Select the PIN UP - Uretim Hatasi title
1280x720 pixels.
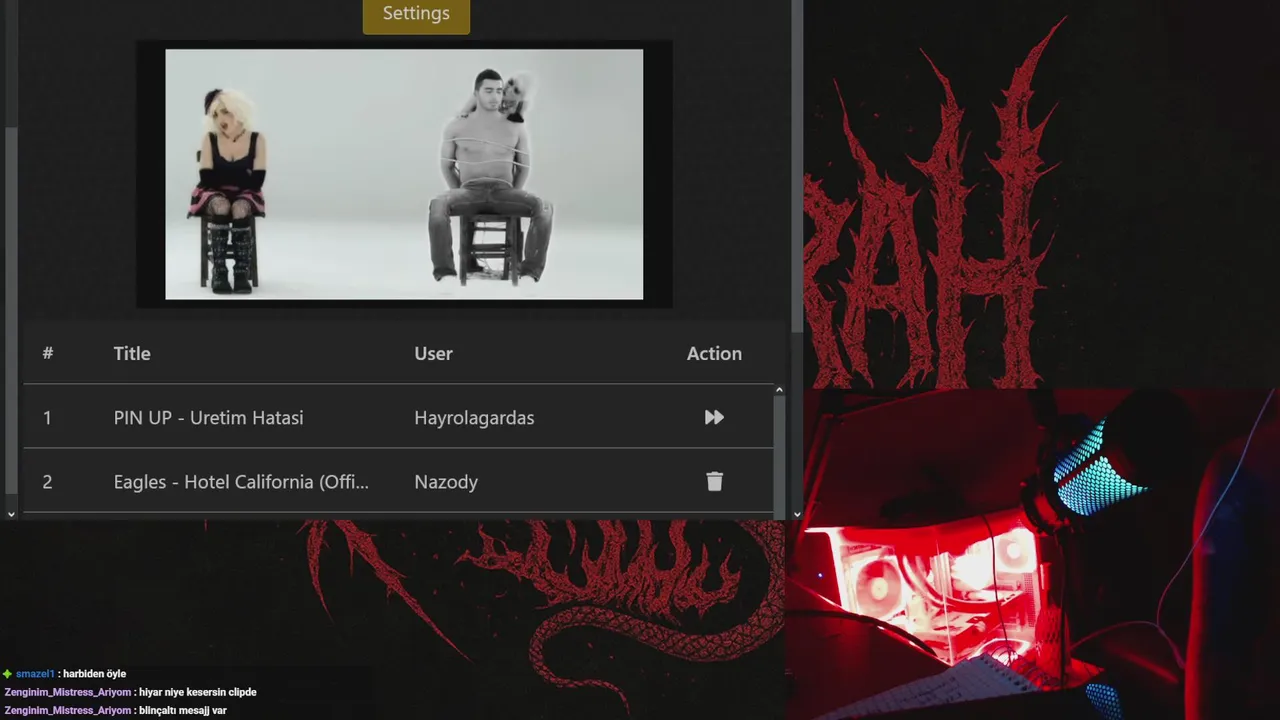[208, 417]
